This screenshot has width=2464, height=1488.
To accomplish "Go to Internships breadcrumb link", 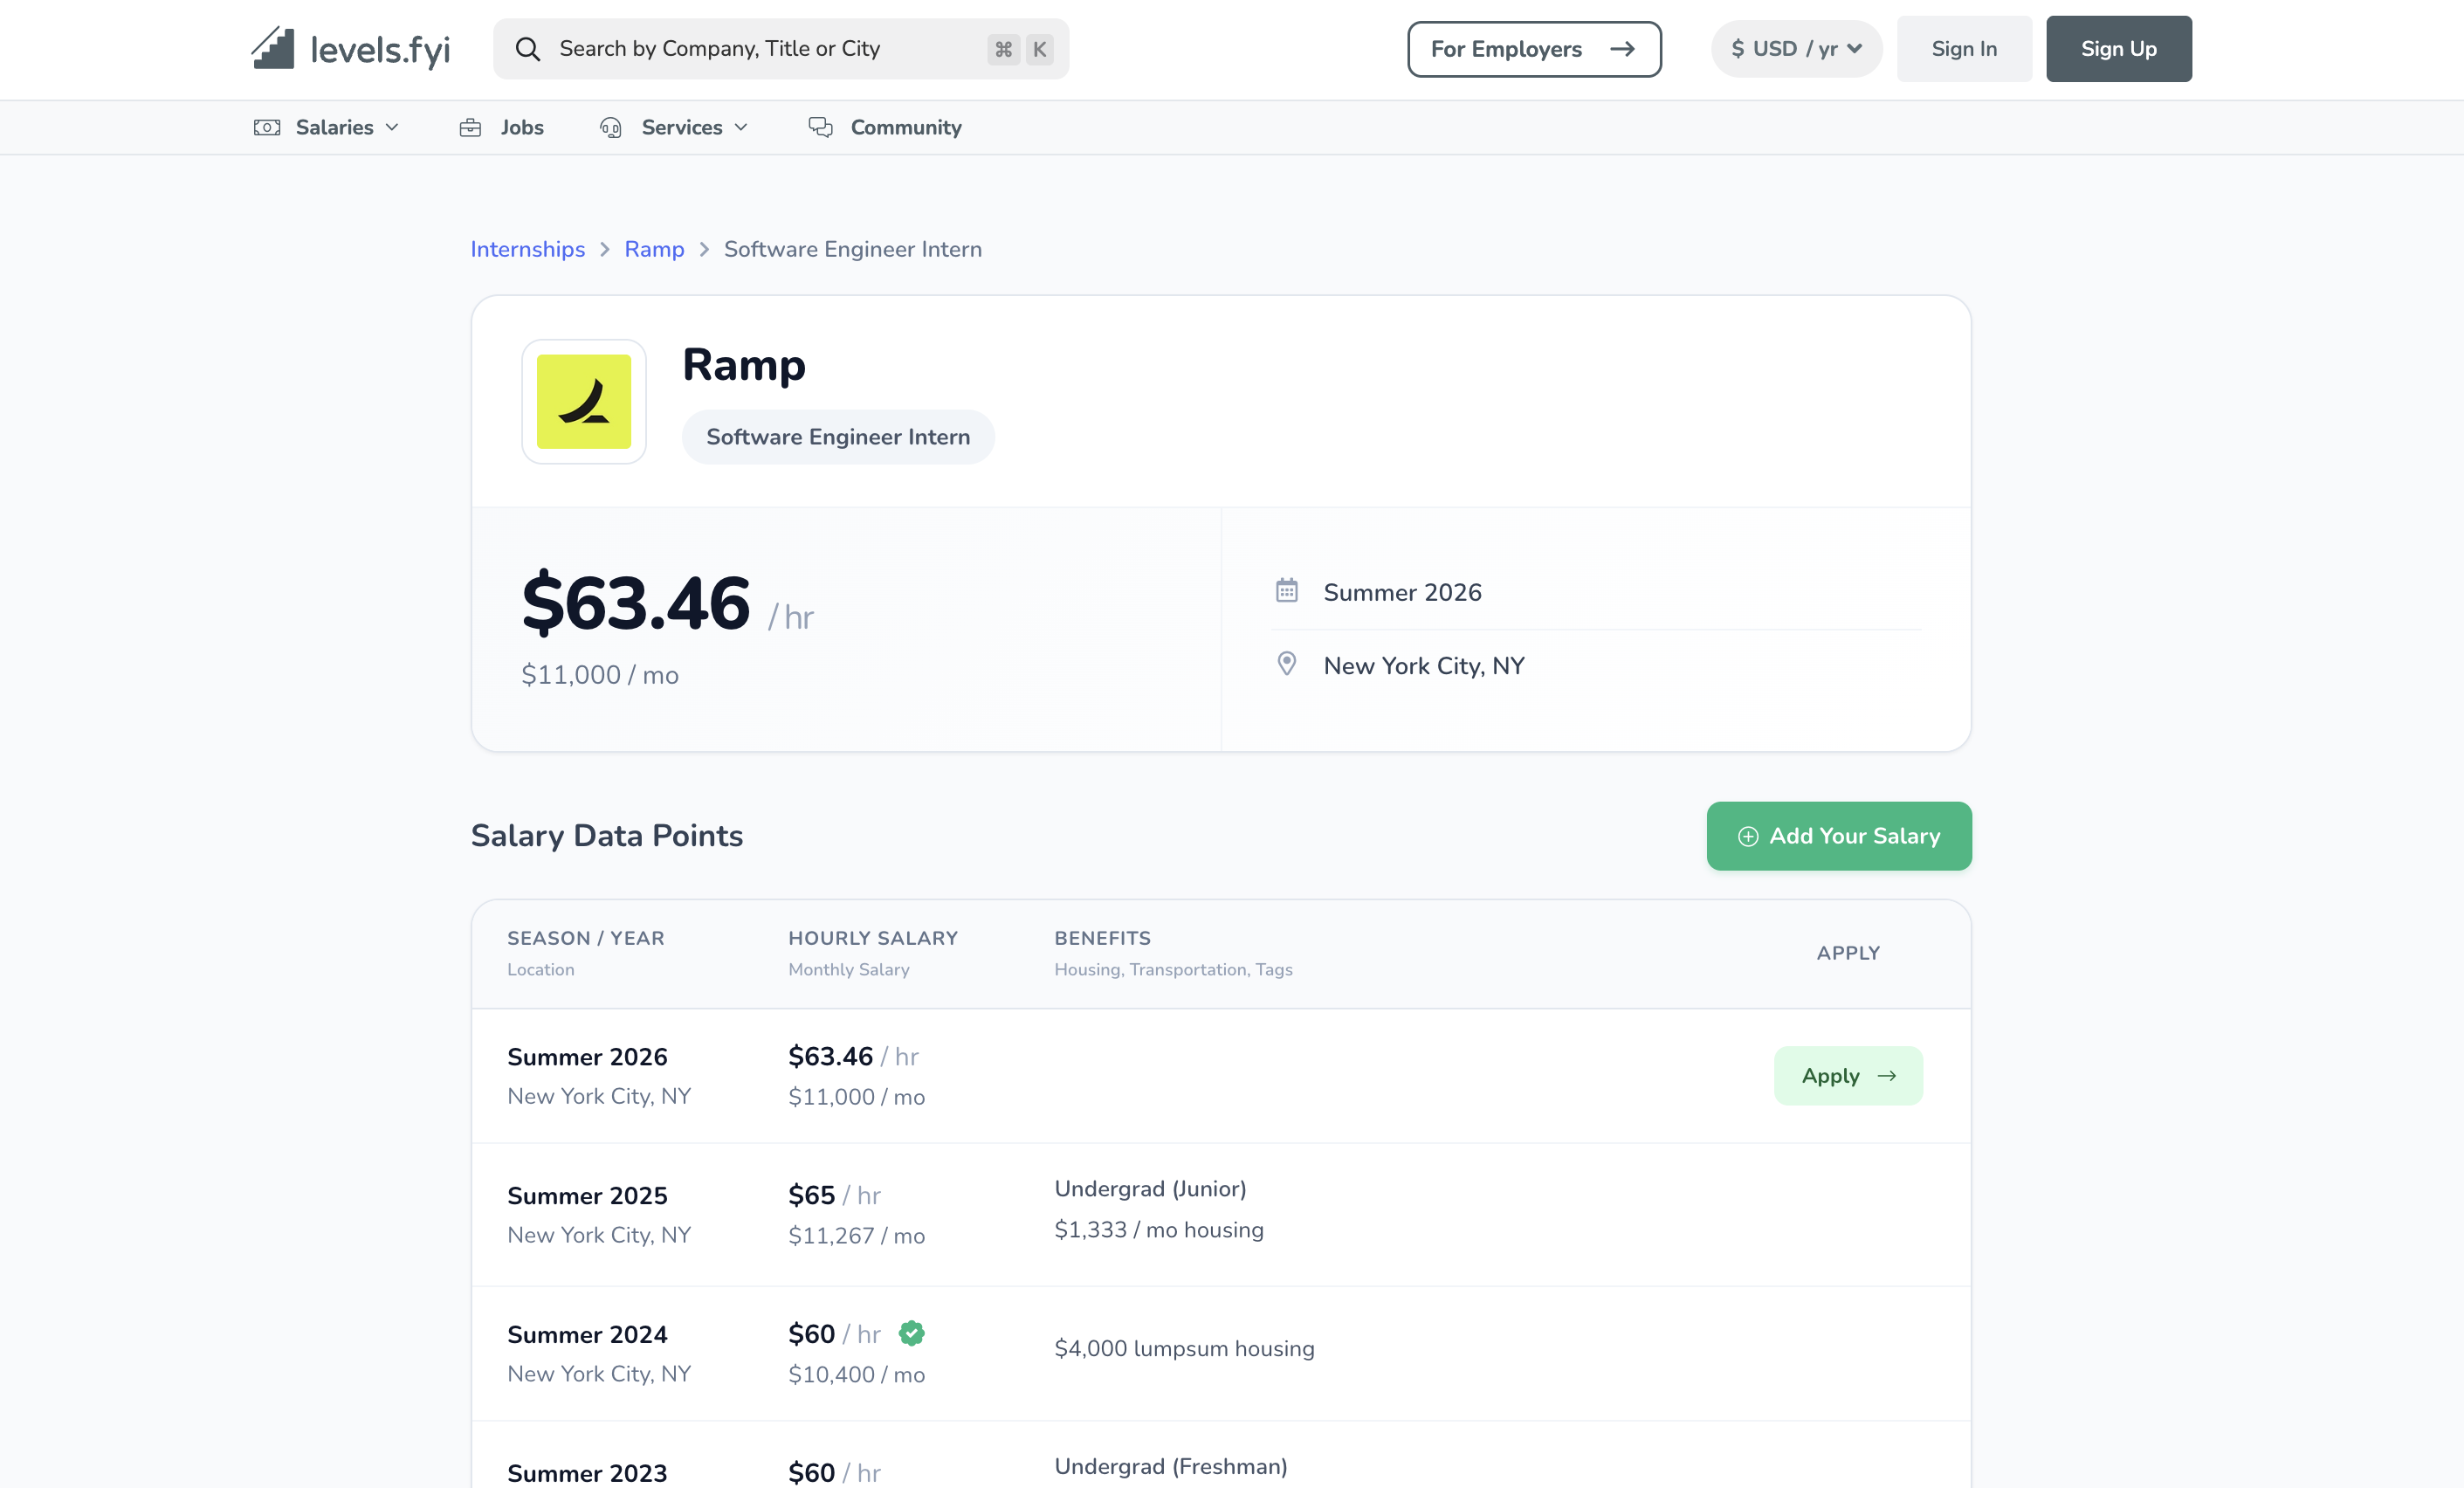I will click(527, 249).
